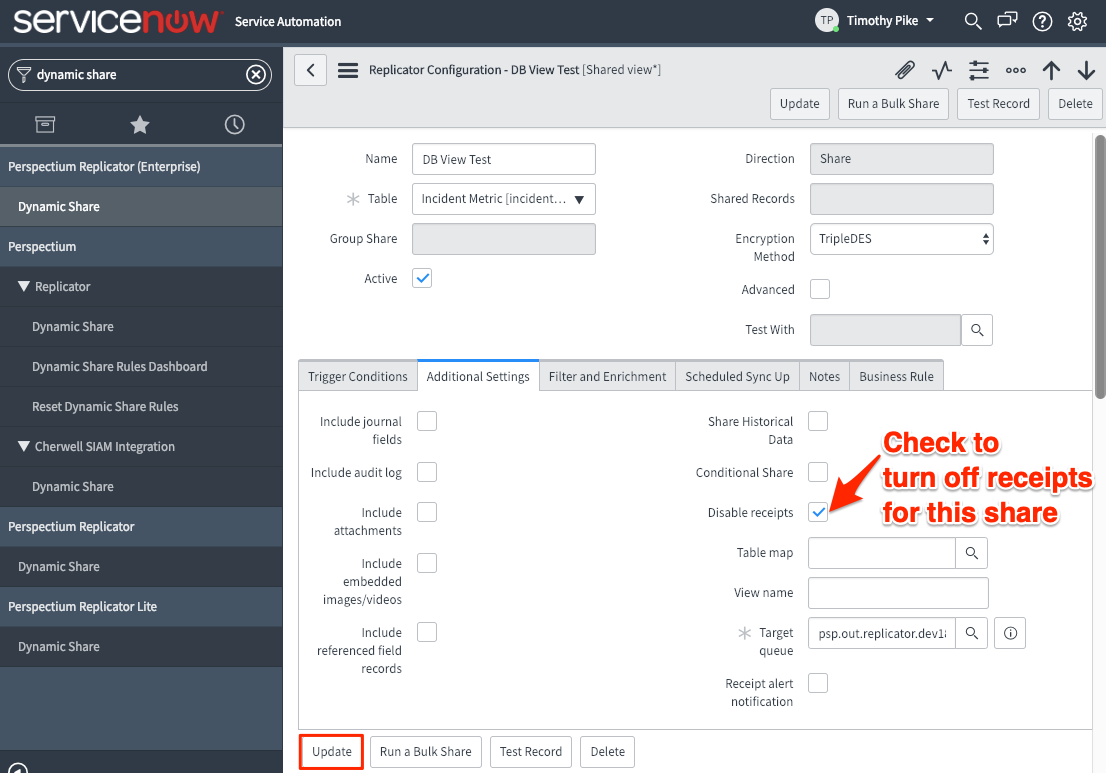Enable Share Historical Data checkbox
Viewport: 1106px width, 773px height.
tap(818, 421)
